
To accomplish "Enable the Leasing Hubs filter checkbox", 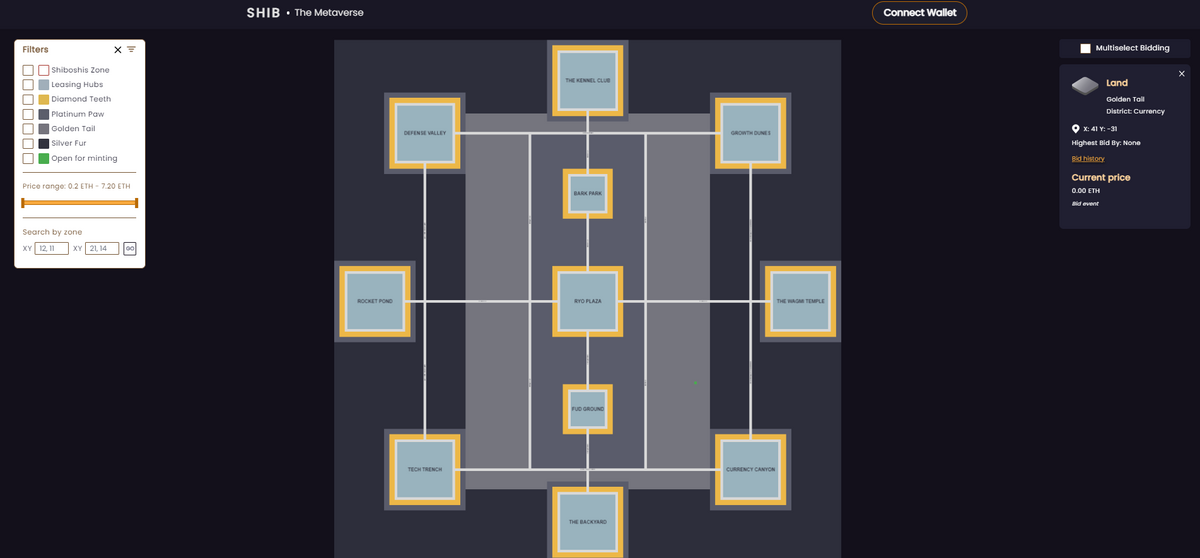I will point(28,85).
